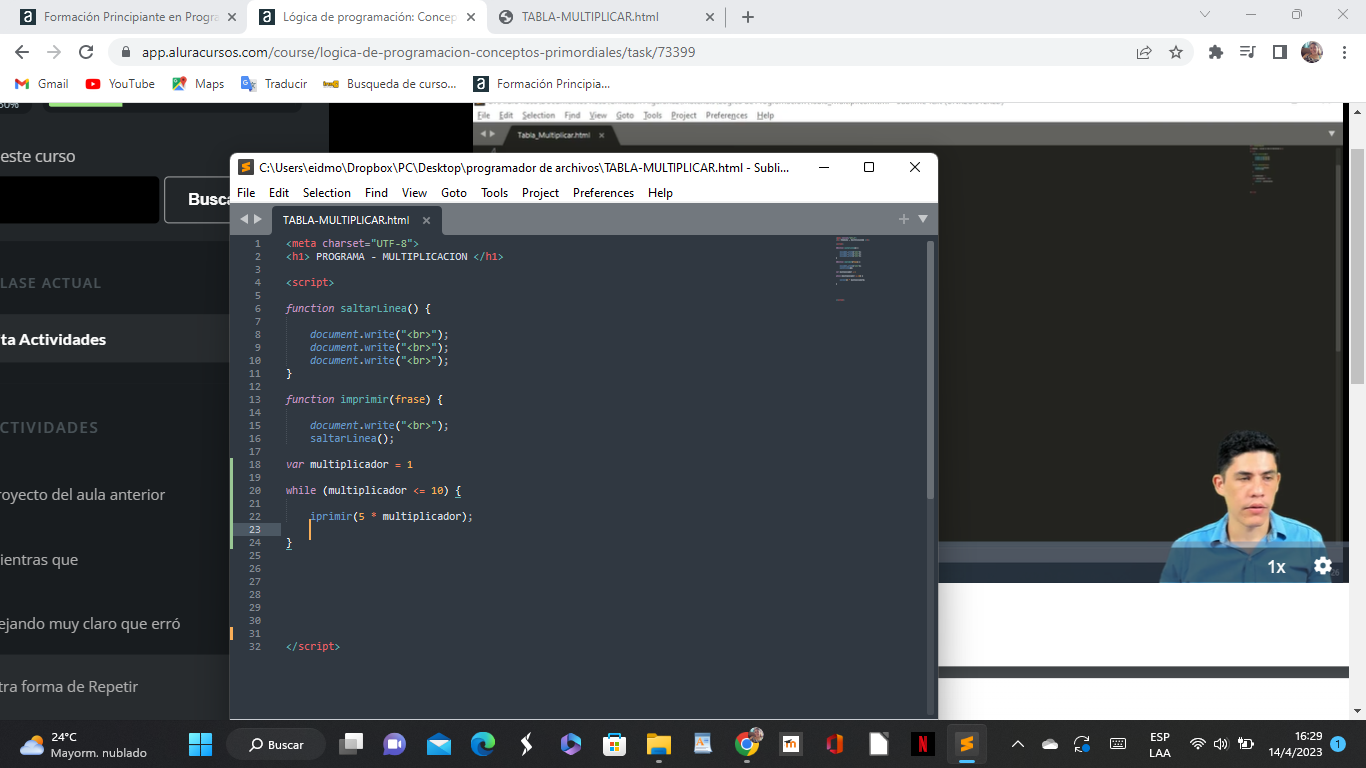Click Sublime editor vertical scrollbar
This screenshot has width=1366, height=768.
[x=931, y=370]
